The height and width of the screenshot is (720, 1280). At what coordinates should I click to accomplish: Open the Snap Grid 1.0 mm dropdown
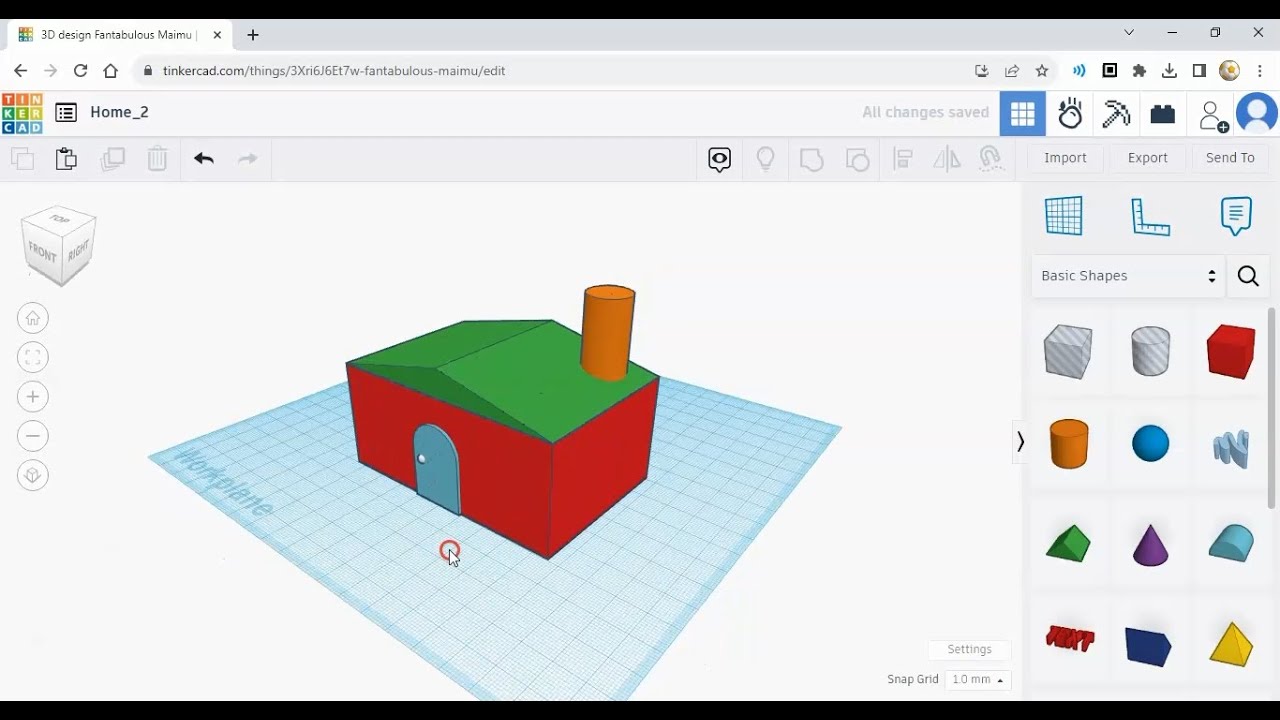coord(978,680)
